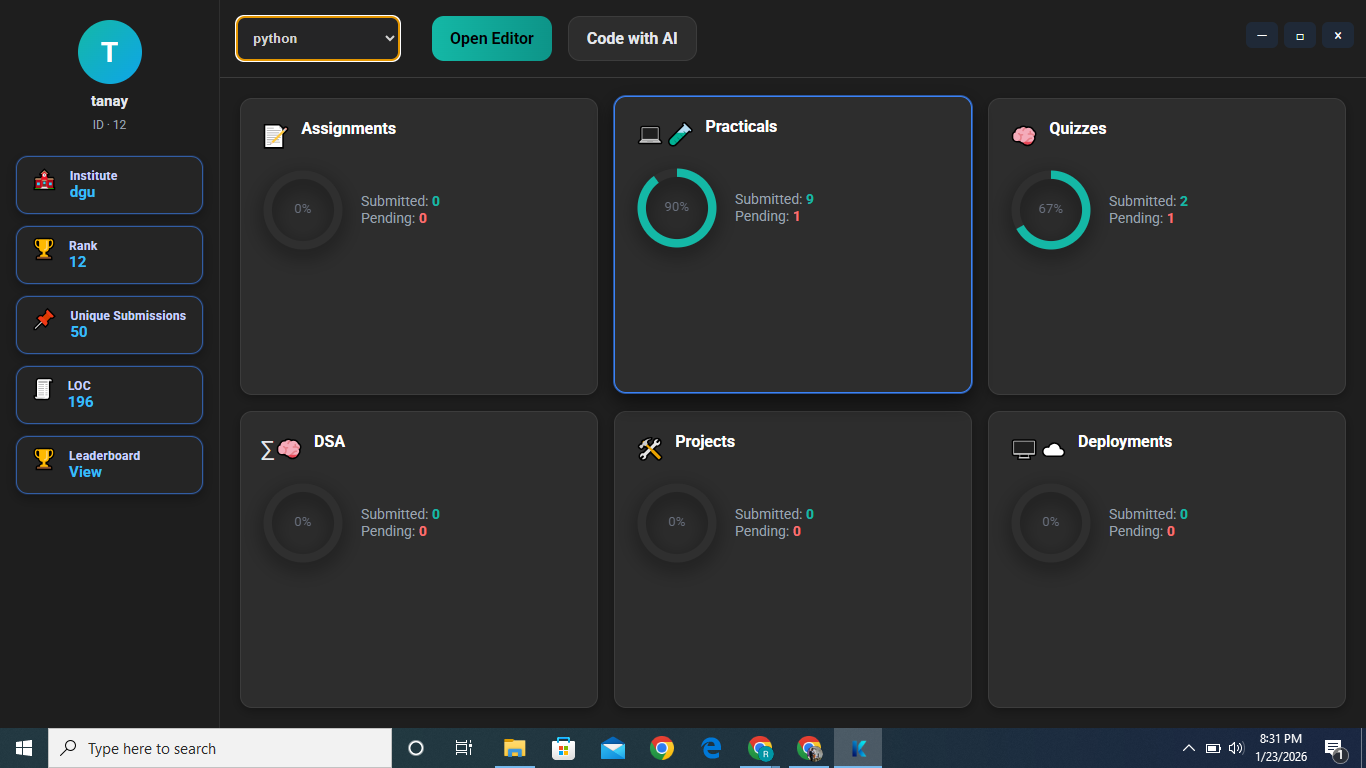Click Quizzes Submitted: 2 text

coord(1148,201)
